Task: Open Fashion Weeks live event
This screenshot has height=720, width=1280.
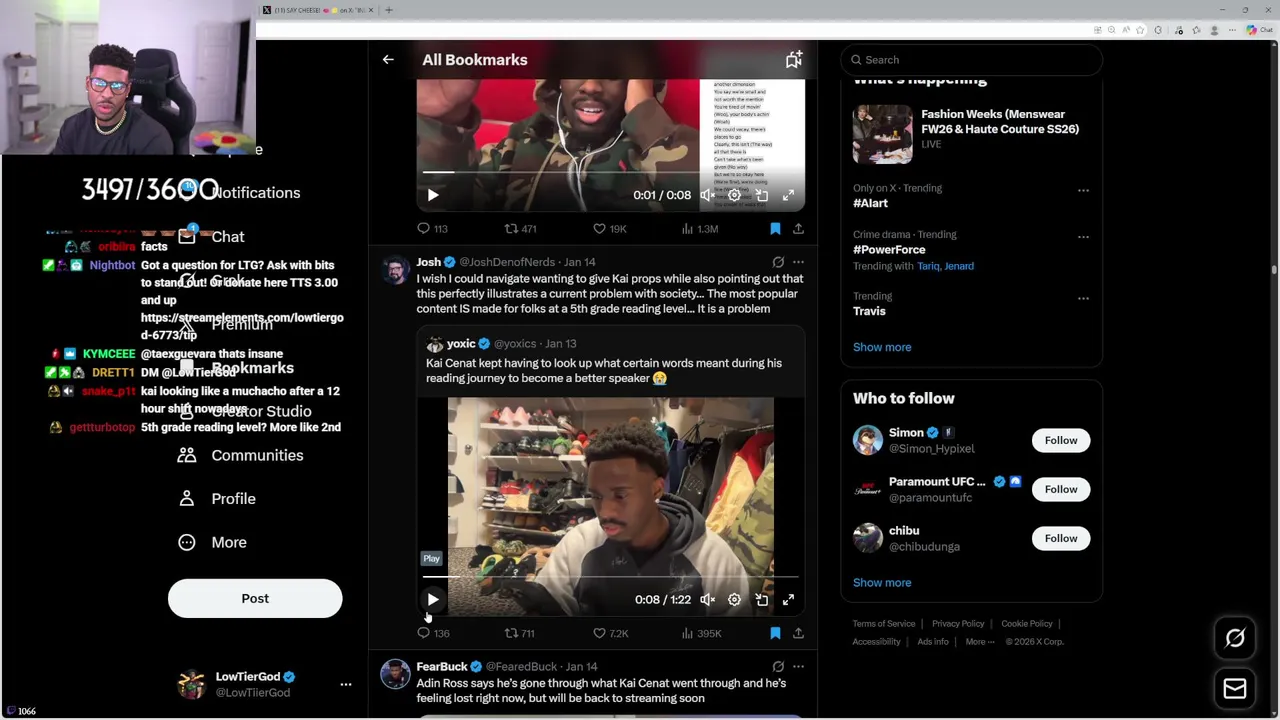Action: [x=971, y=133]
